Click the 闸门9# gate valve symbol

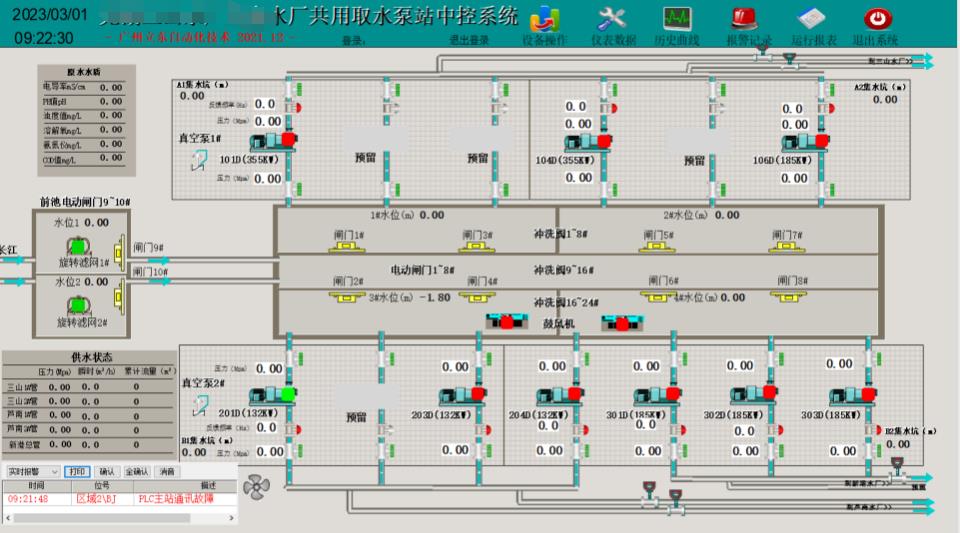119,252
